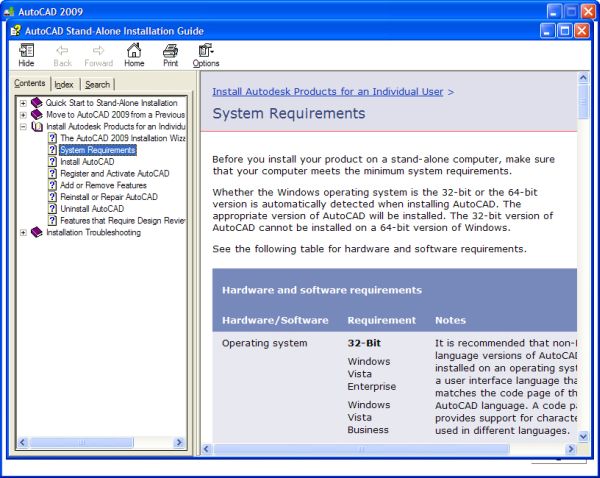
Task: Click topic icon beside Features that Require Design Review
Action: click(52, 220)
